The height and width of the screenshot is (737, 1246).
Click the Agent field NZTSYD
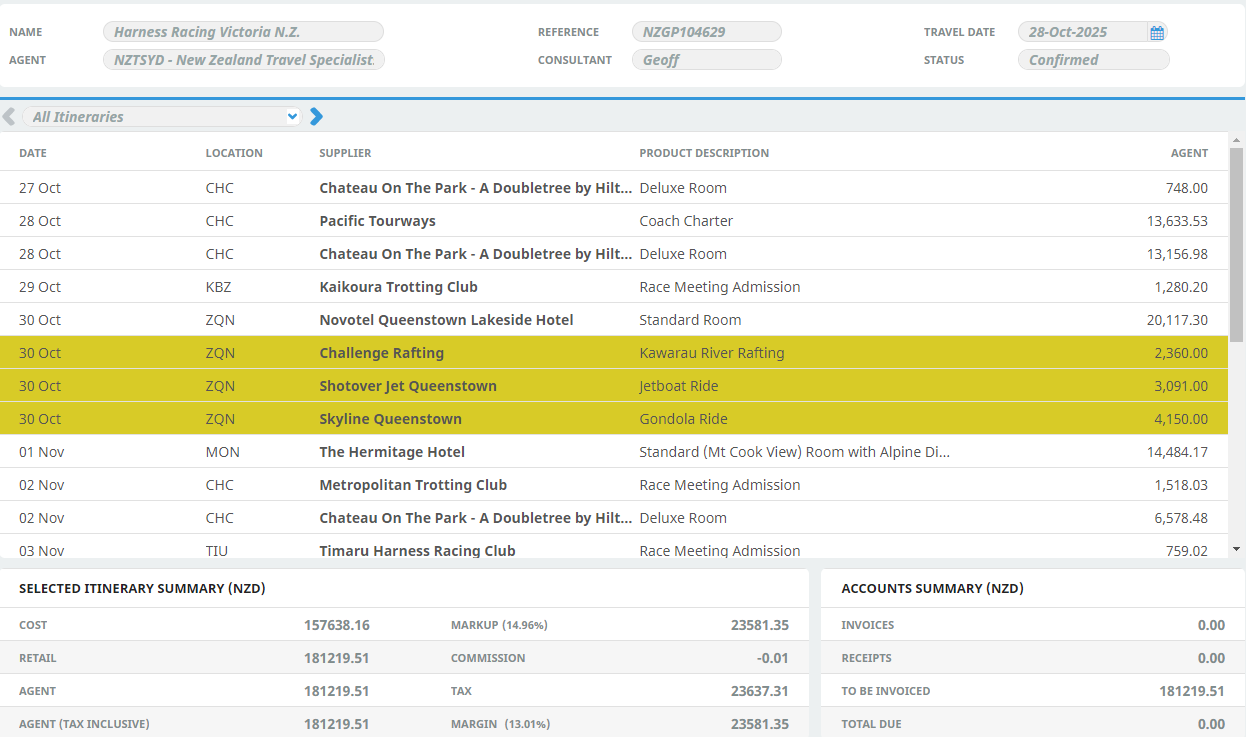(x=243, y=60)
